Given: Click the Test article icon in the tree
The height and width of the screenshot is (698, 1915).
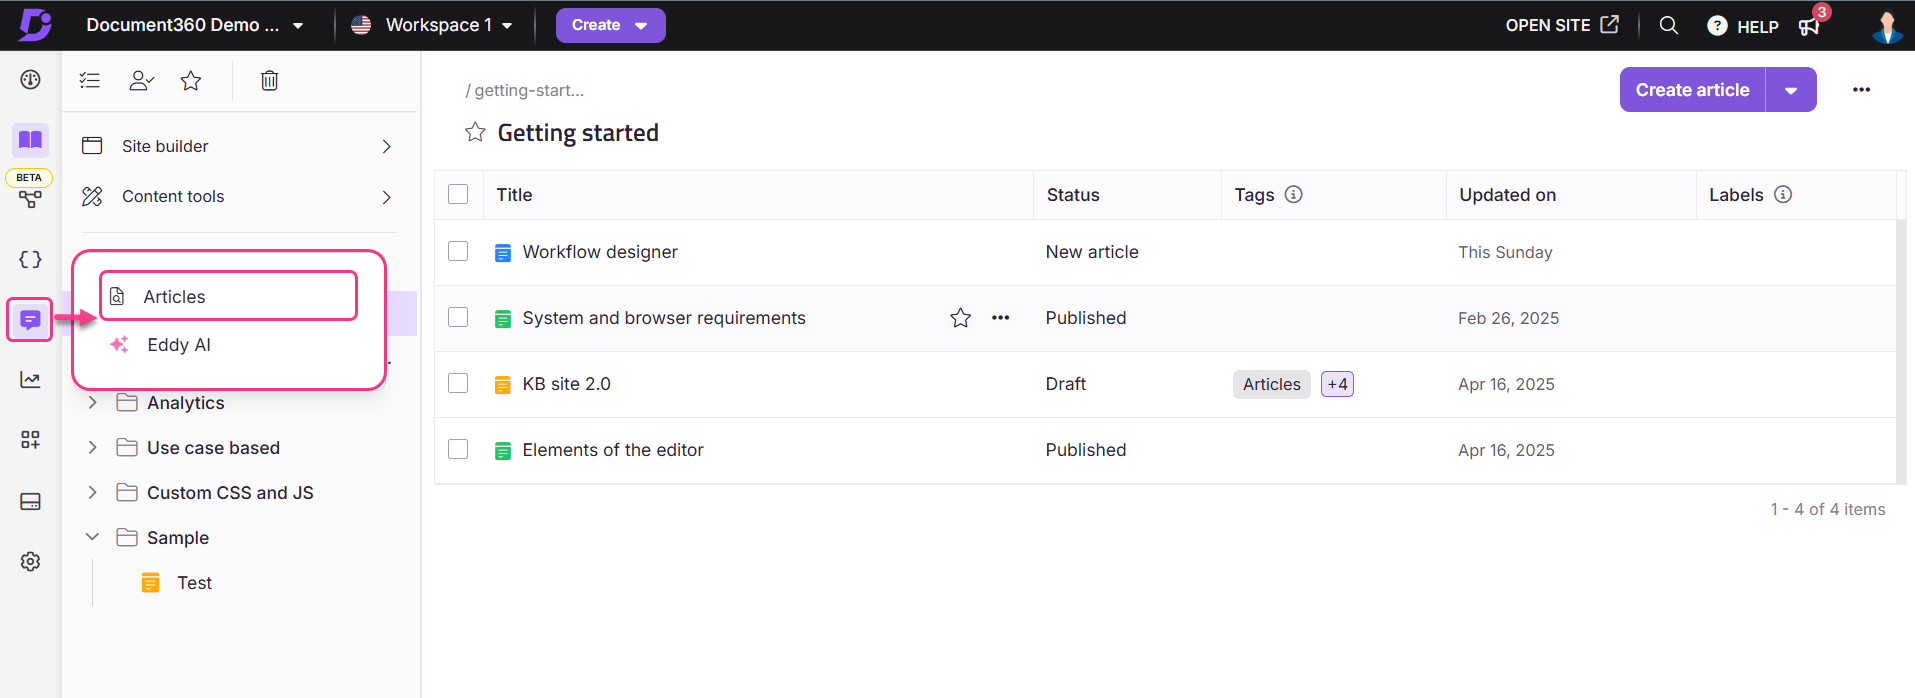Looking at the screenshot, I should click(151, 583).
